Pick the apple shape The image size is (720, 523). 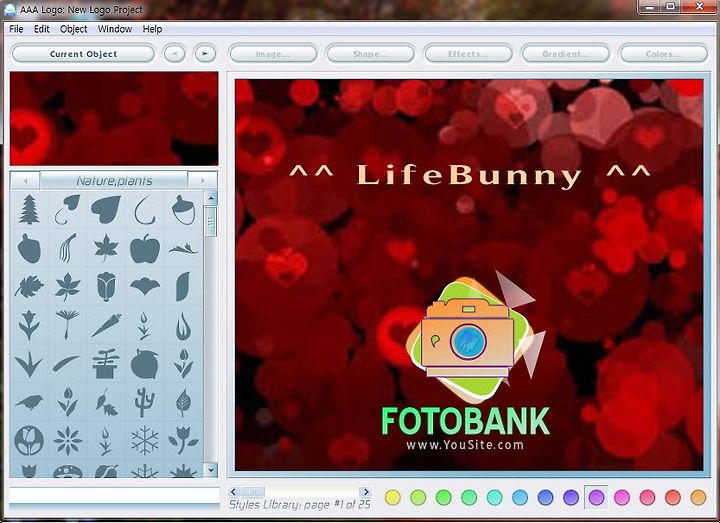coord(145,248)
